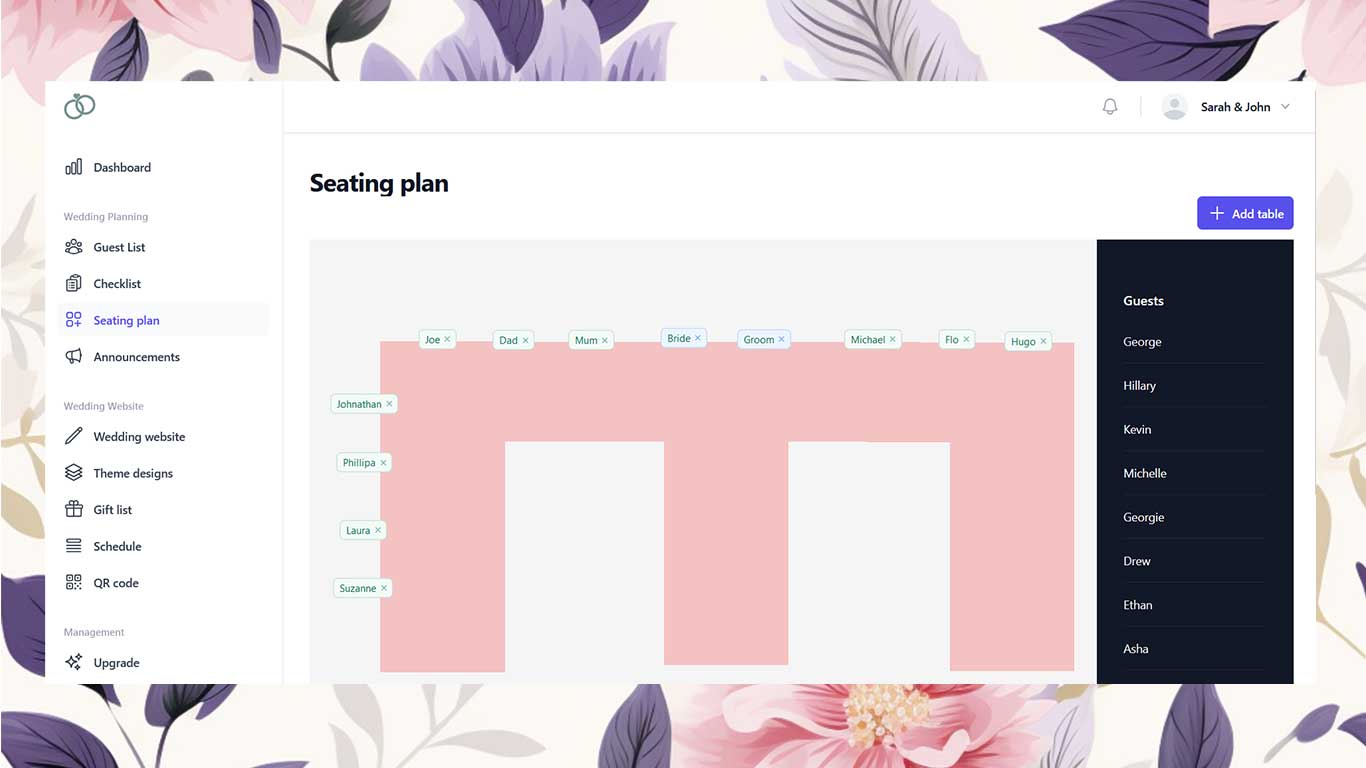Image resolution: width=1366 pixels, height=768 pixels.
Task: Open notifications via the bell icon
Action: (1109, 106)
